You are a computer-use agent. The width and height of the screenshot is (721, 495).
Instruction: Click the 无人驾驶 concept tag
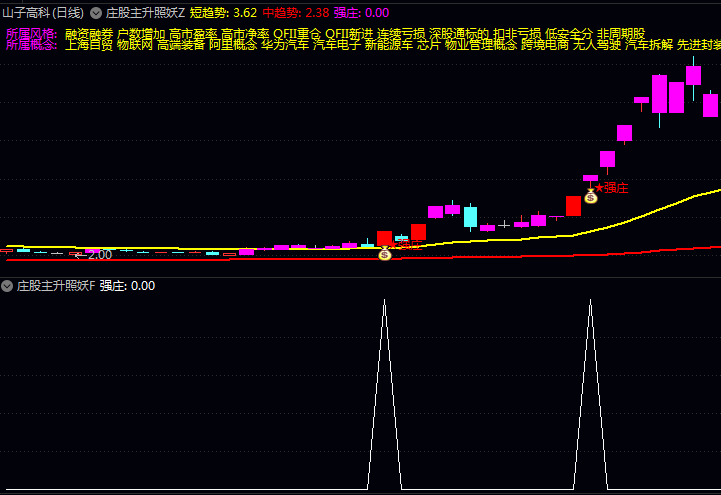[597, 45]
